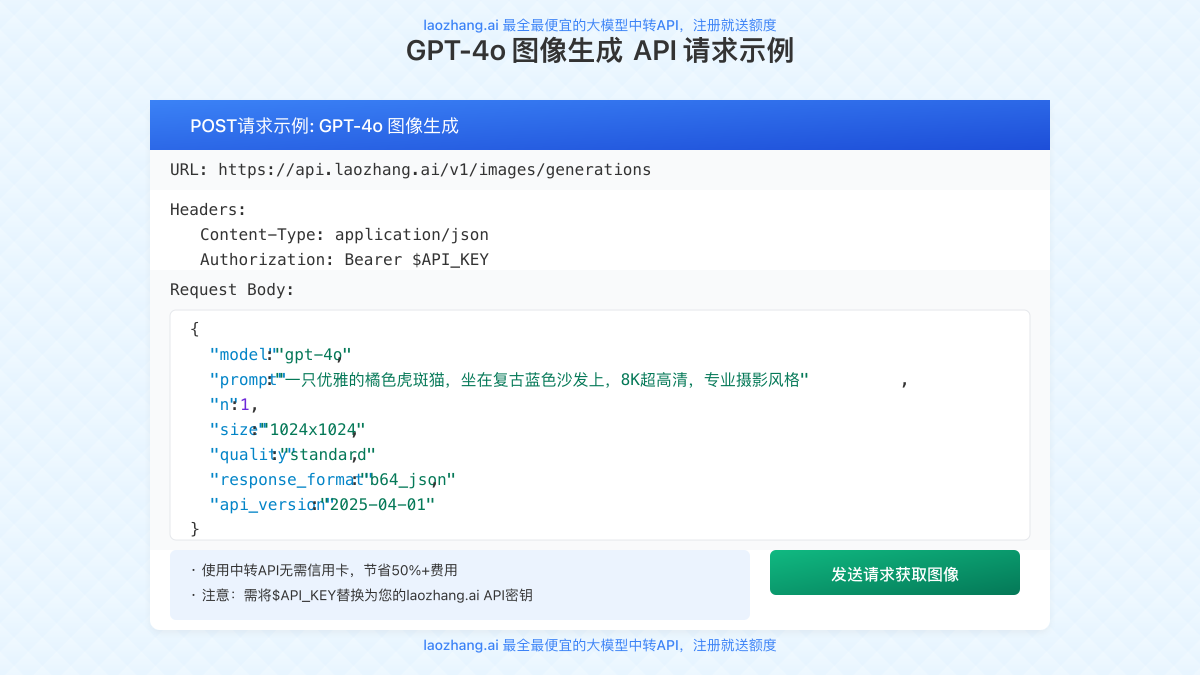Click the "standard" value
Screen dimensions: 1200x675
click(327, 455)
